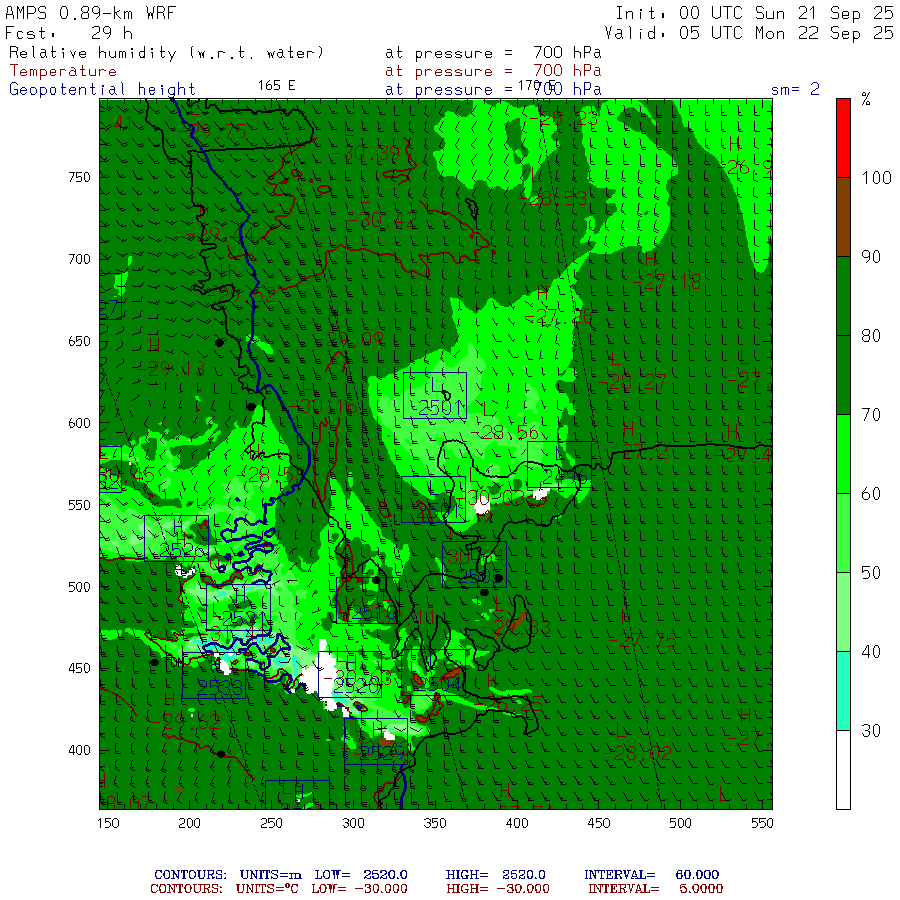Click the red swatch atop the humidity colorbar

coord(843,138)
